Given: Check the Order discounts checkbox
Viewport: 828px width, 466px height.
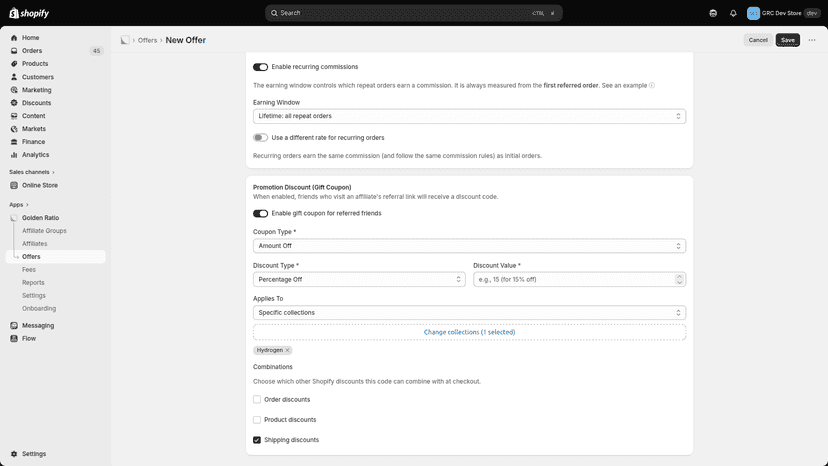Looking at the screenshot, I should tap(257, 399).
